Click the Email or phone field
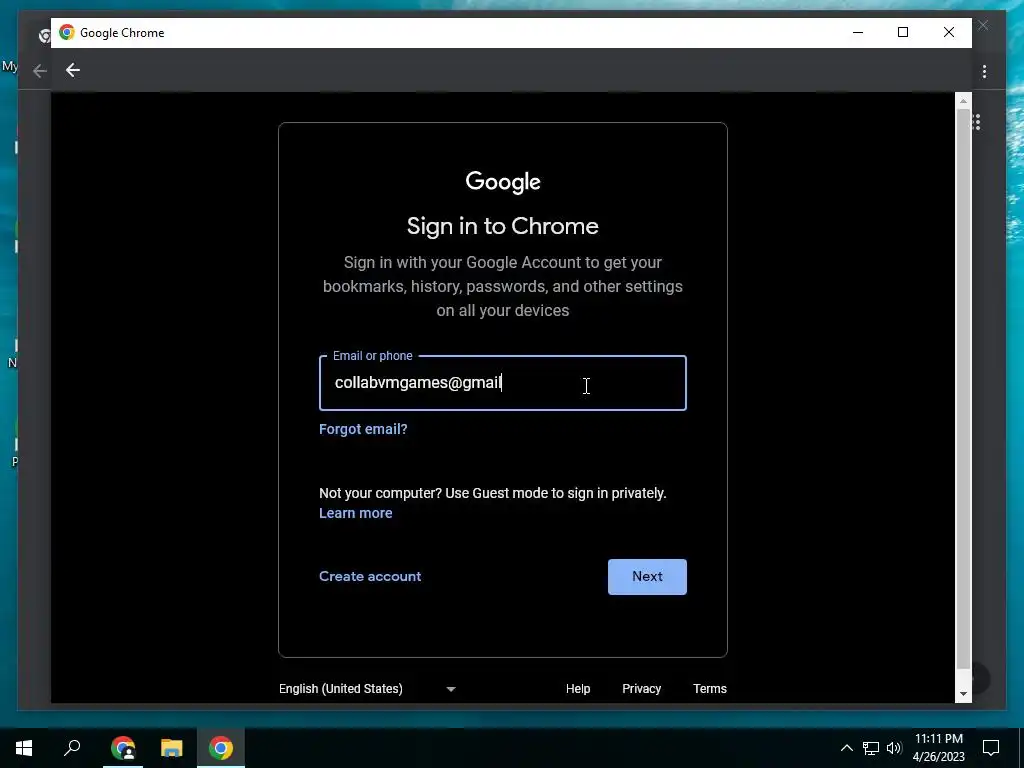The width and height of the screenshot is (1024, 768). coord(502,383)
